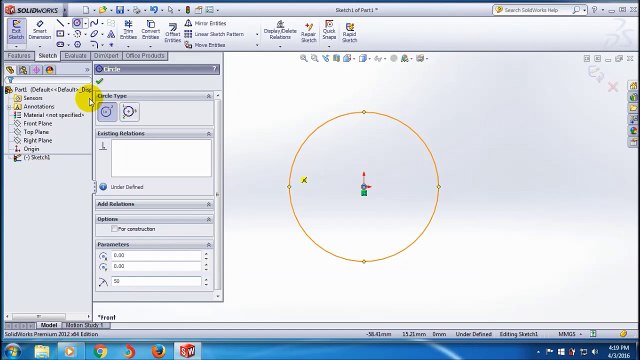Viewport: 640px width, 360px height.
Task: Click the Search SolidWorks Help box
Action: [x=537, y=10]
